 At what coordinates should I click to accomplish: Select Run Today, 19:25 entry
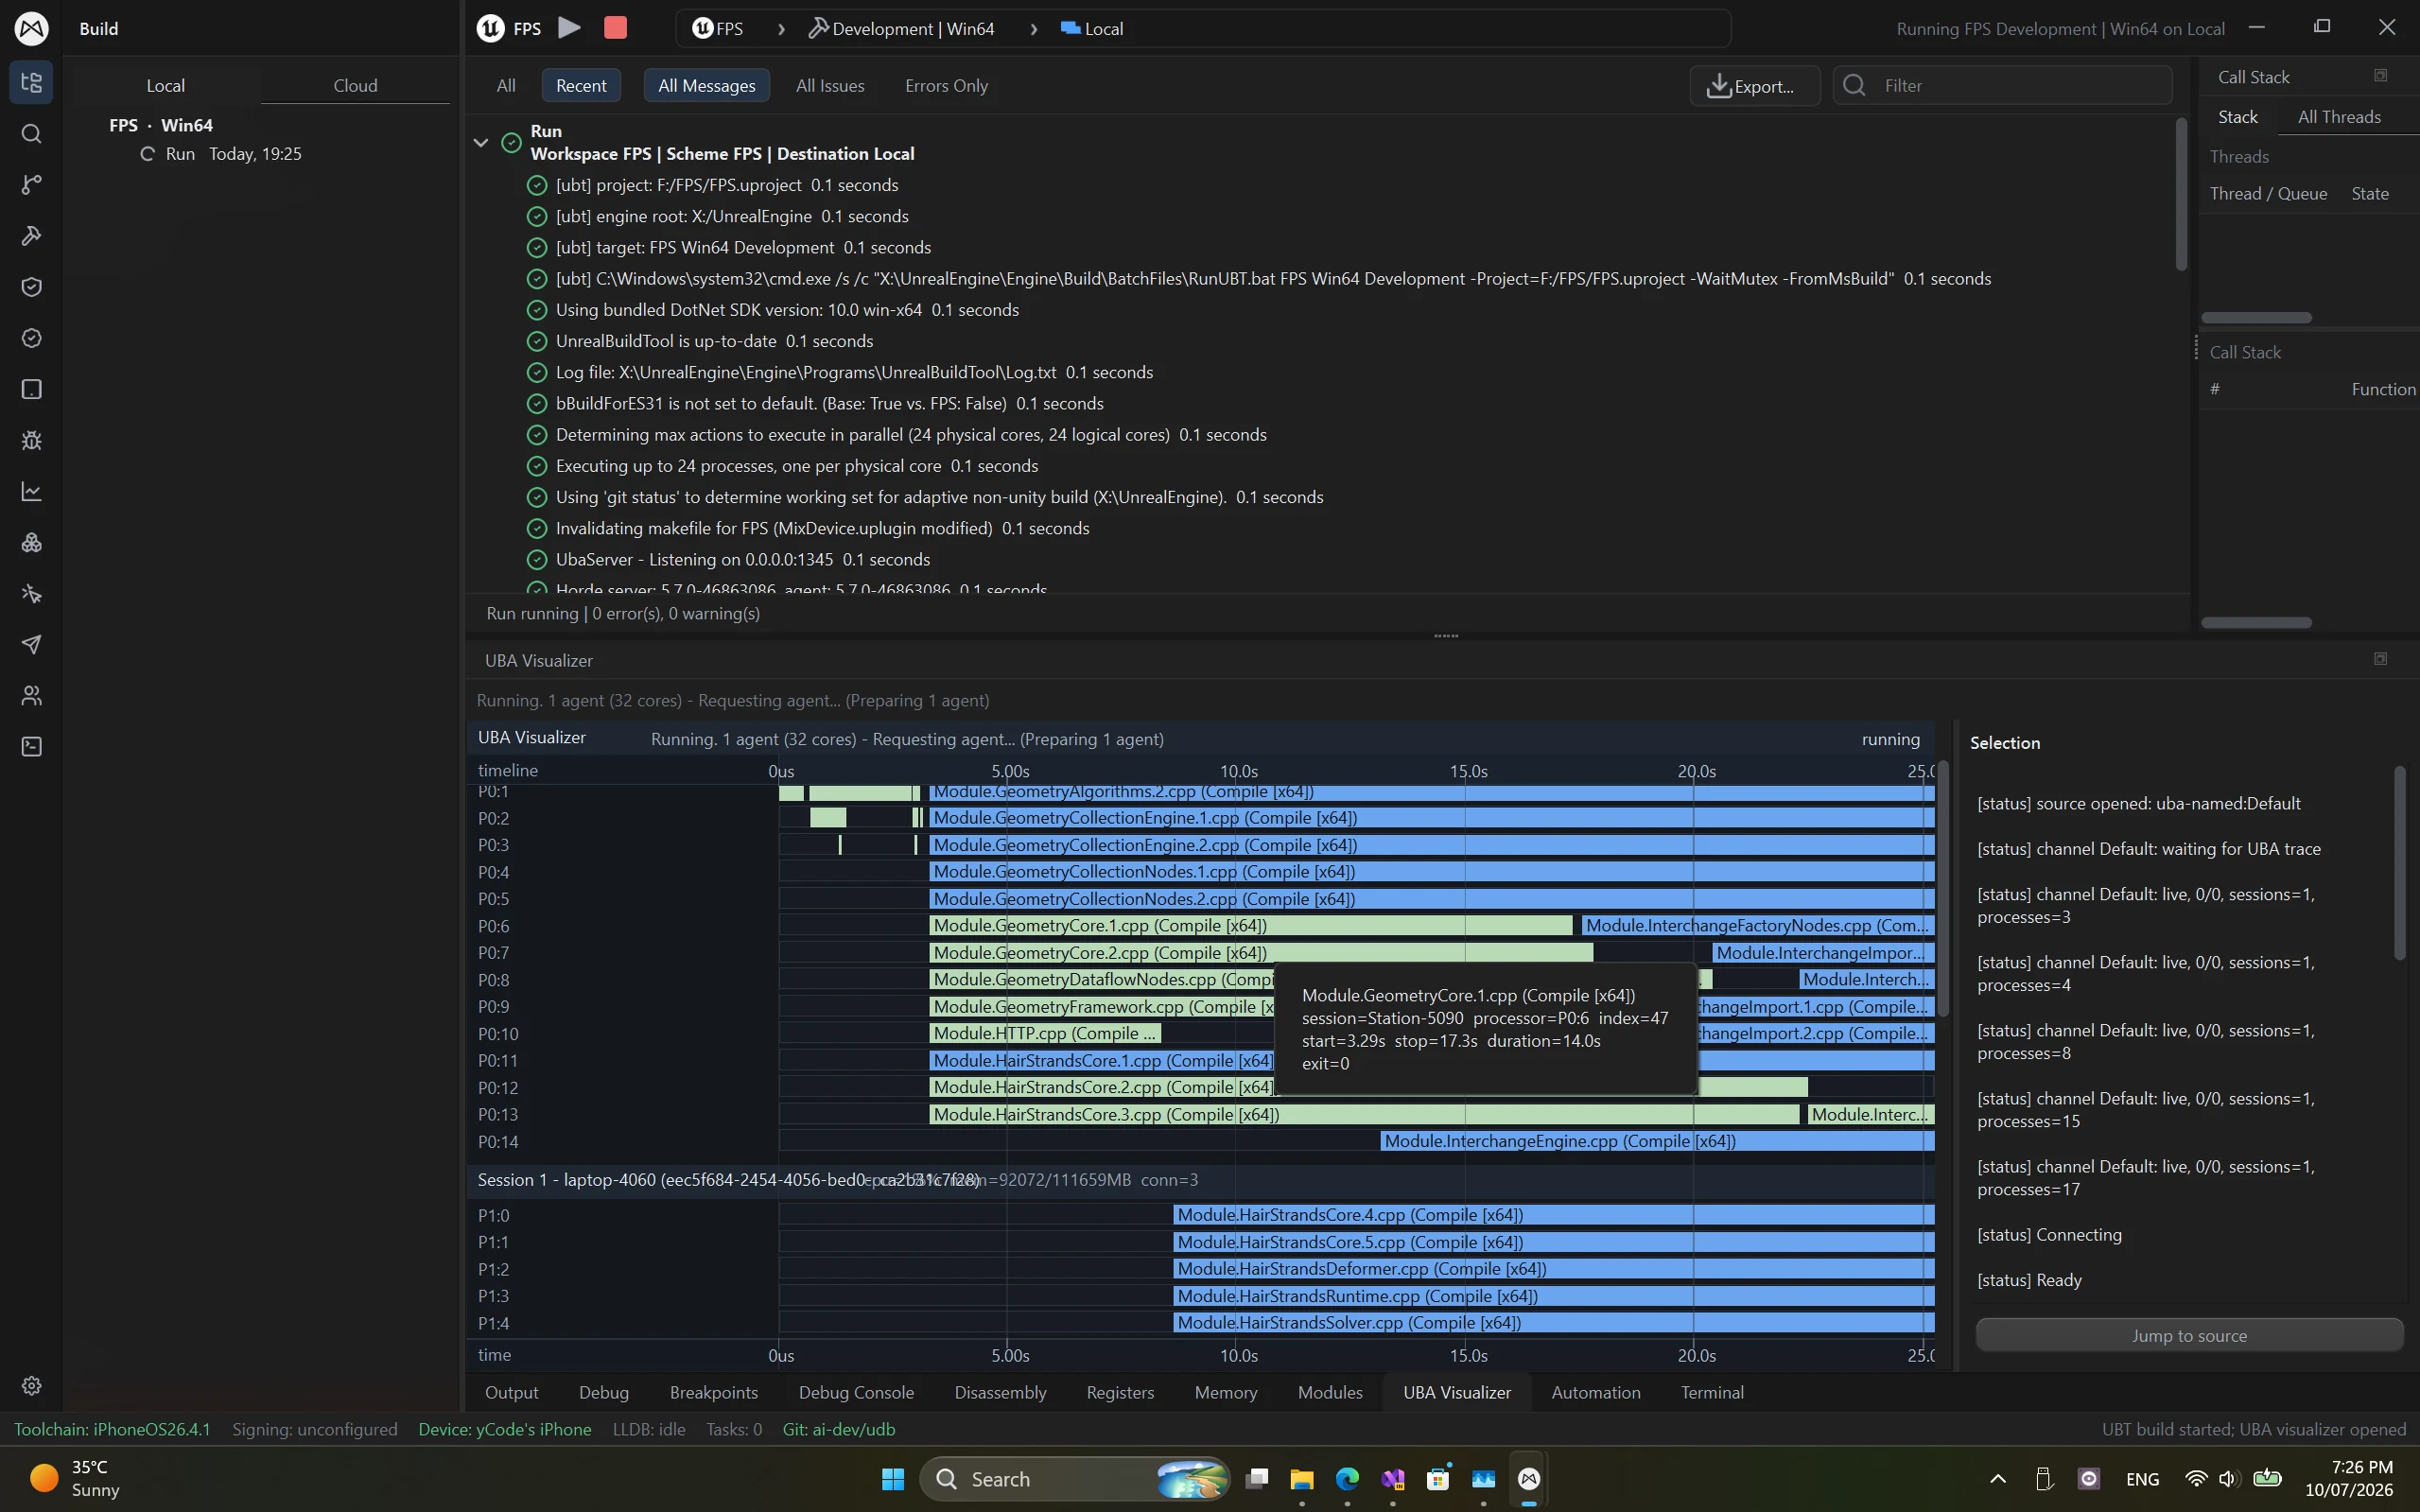[220, 153]
